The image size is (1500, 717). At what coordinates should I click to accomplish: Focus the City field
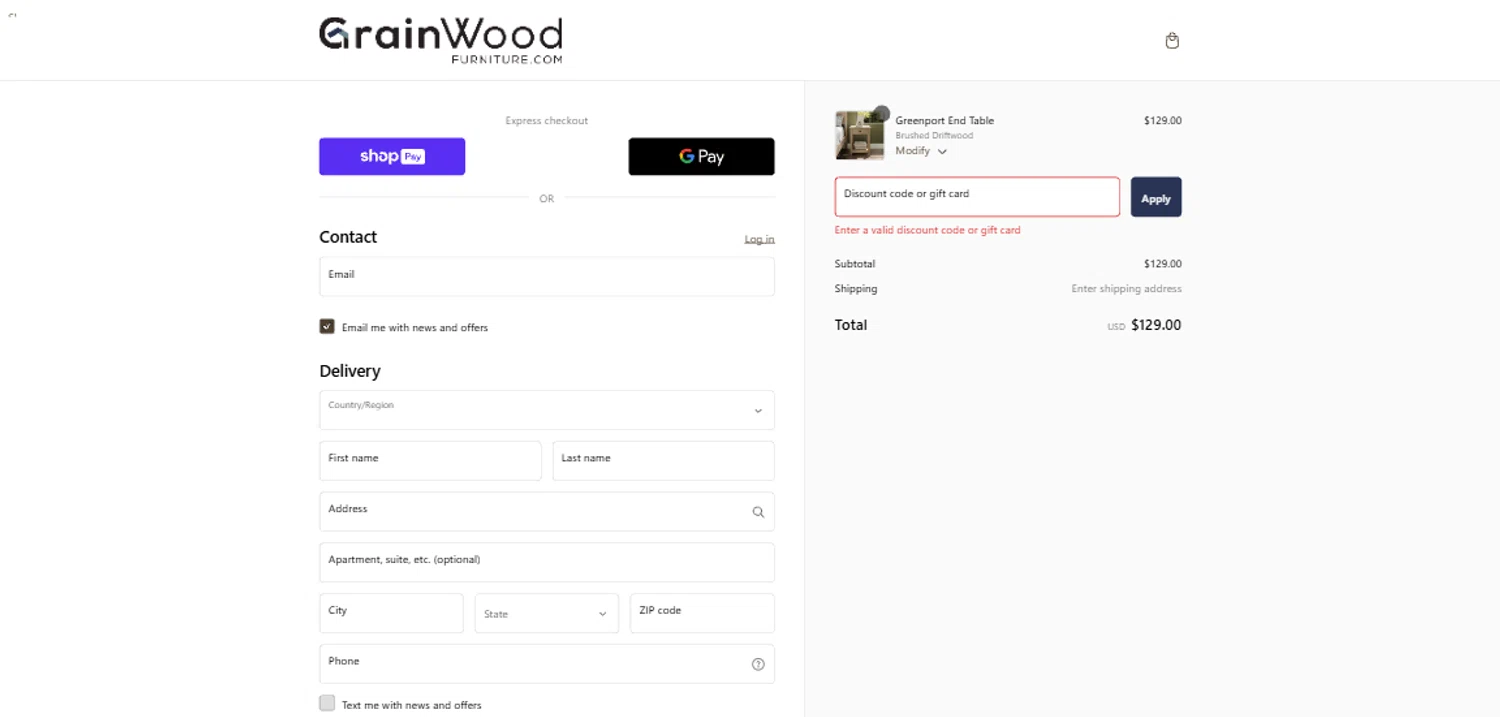point(391,613)
